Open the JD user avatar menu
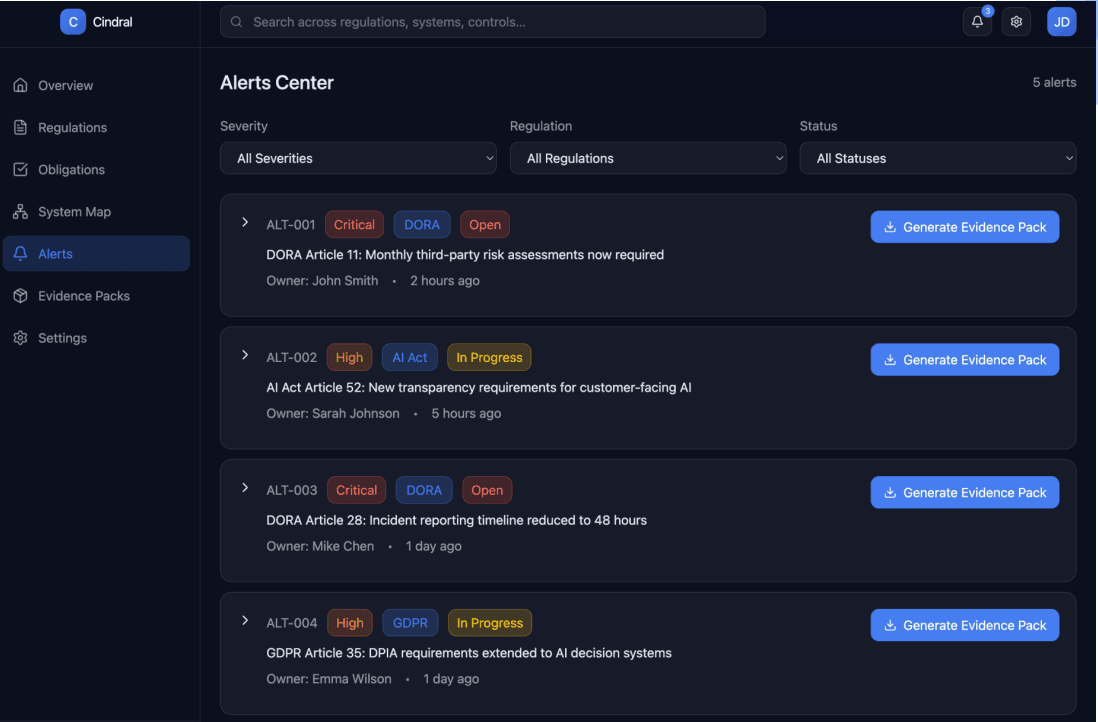 (1061, 21)
